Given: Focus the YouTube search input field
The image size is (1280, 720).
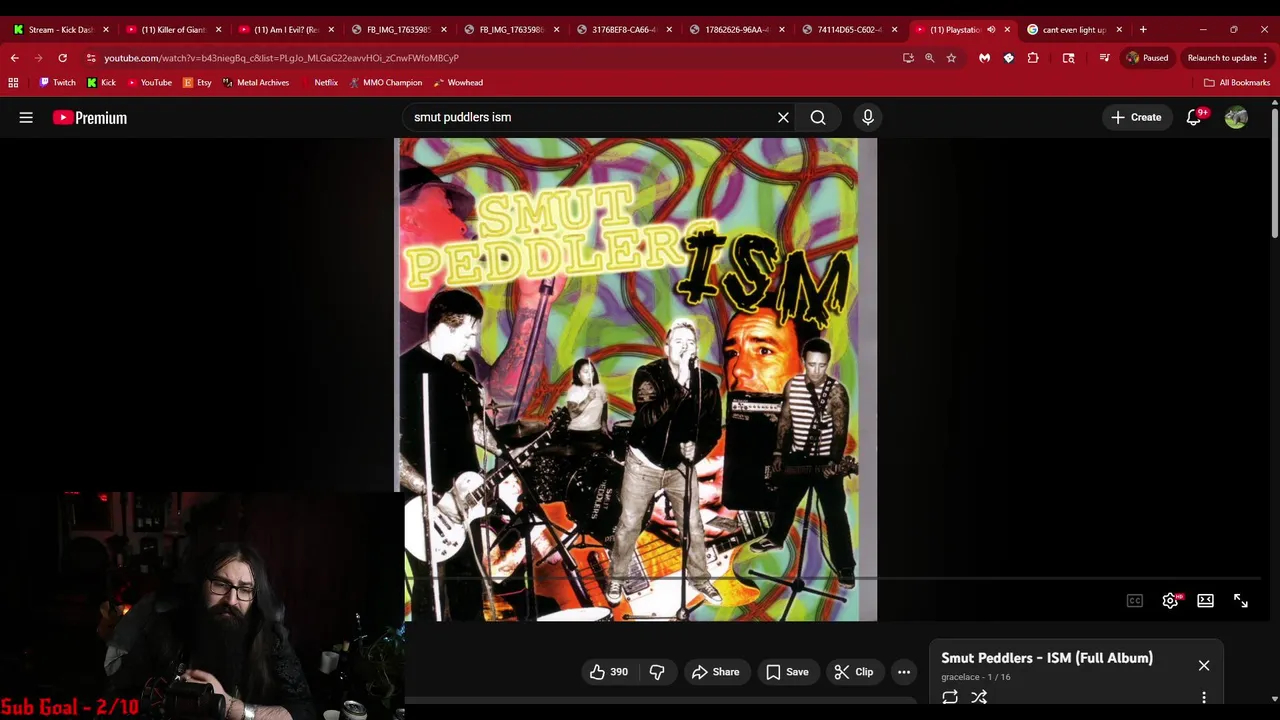Looking at the screenshot, I should (x=590, y=117).
